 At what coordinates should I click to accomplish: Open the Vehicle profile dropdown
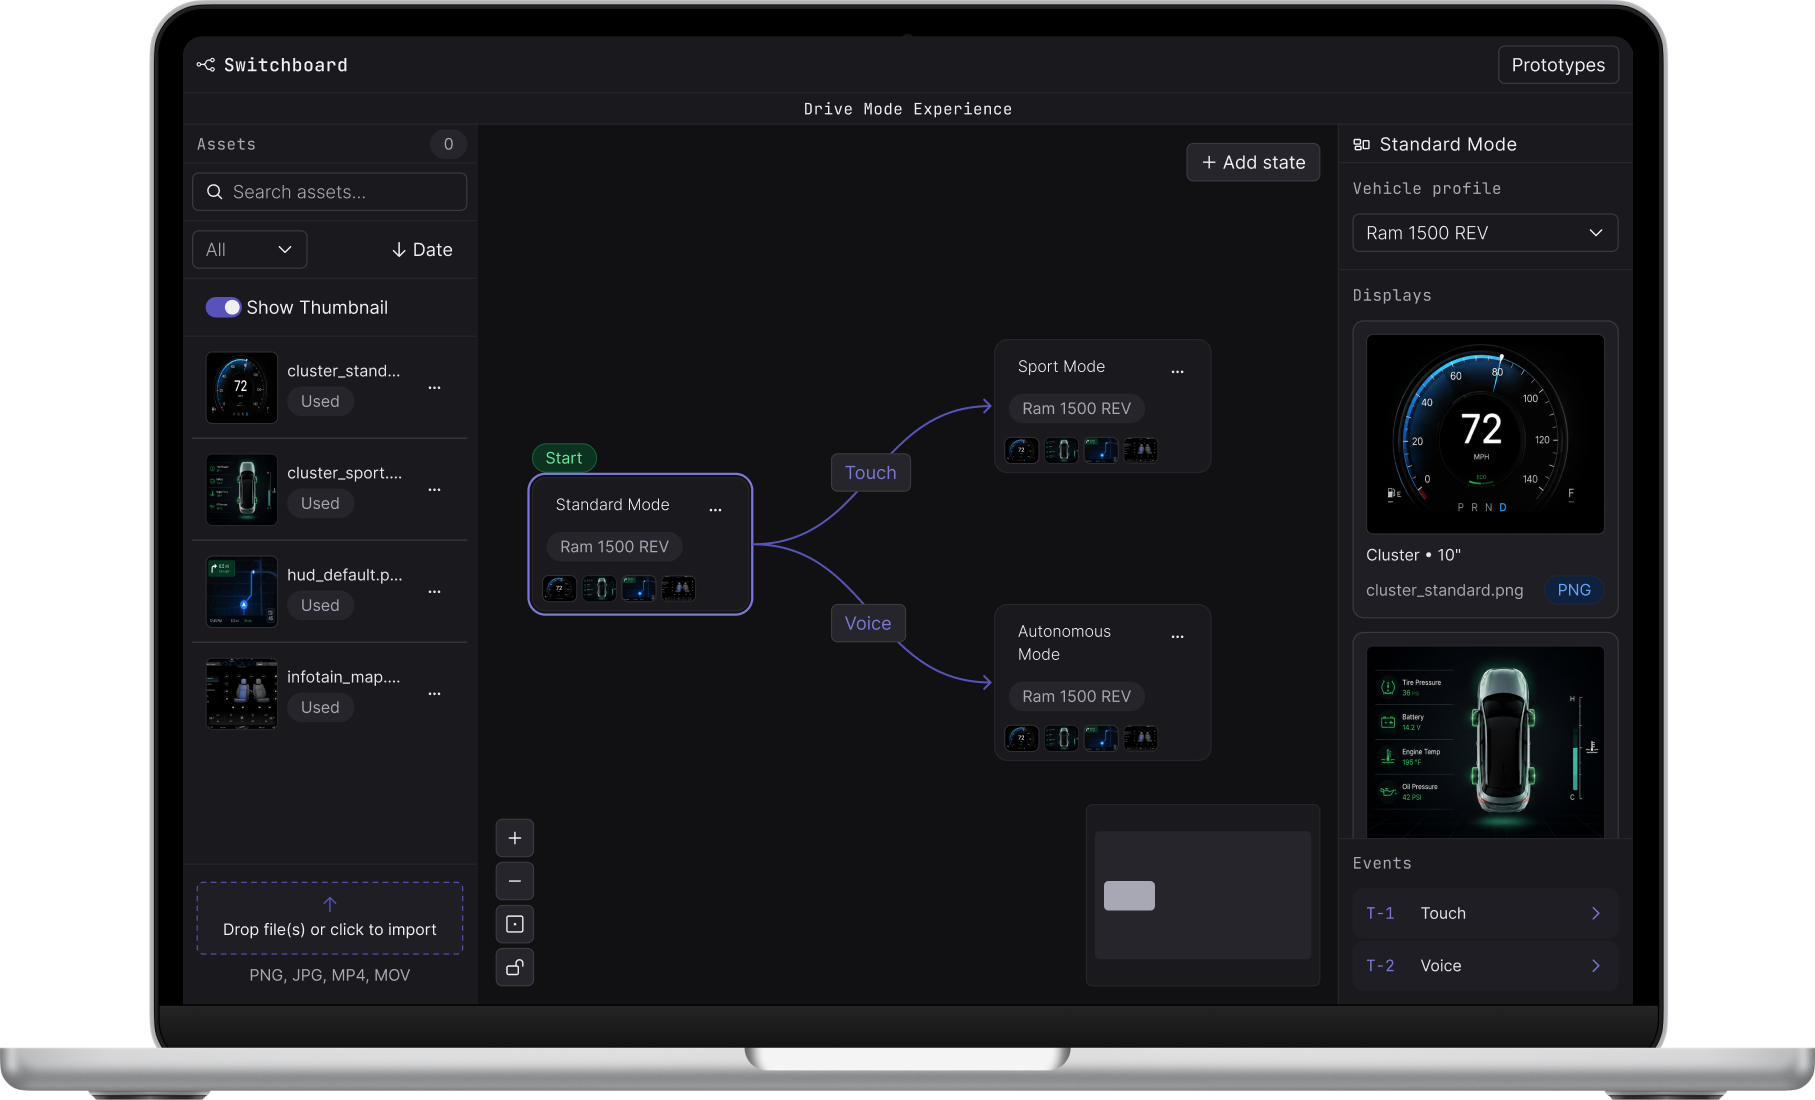tap(1485, 233)
